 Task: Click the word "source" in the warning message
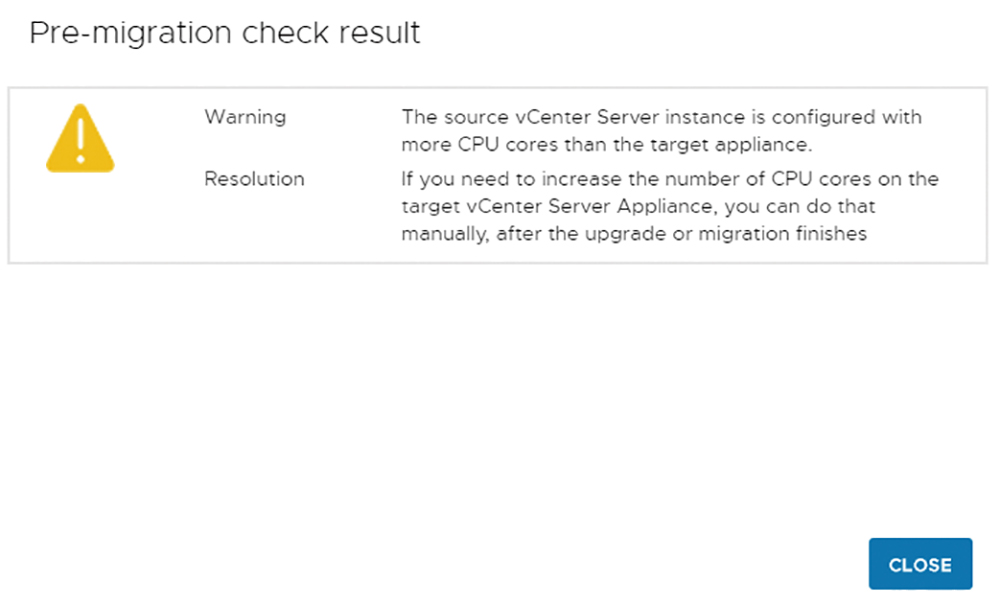pyautogui.click(x=476, y=118)
